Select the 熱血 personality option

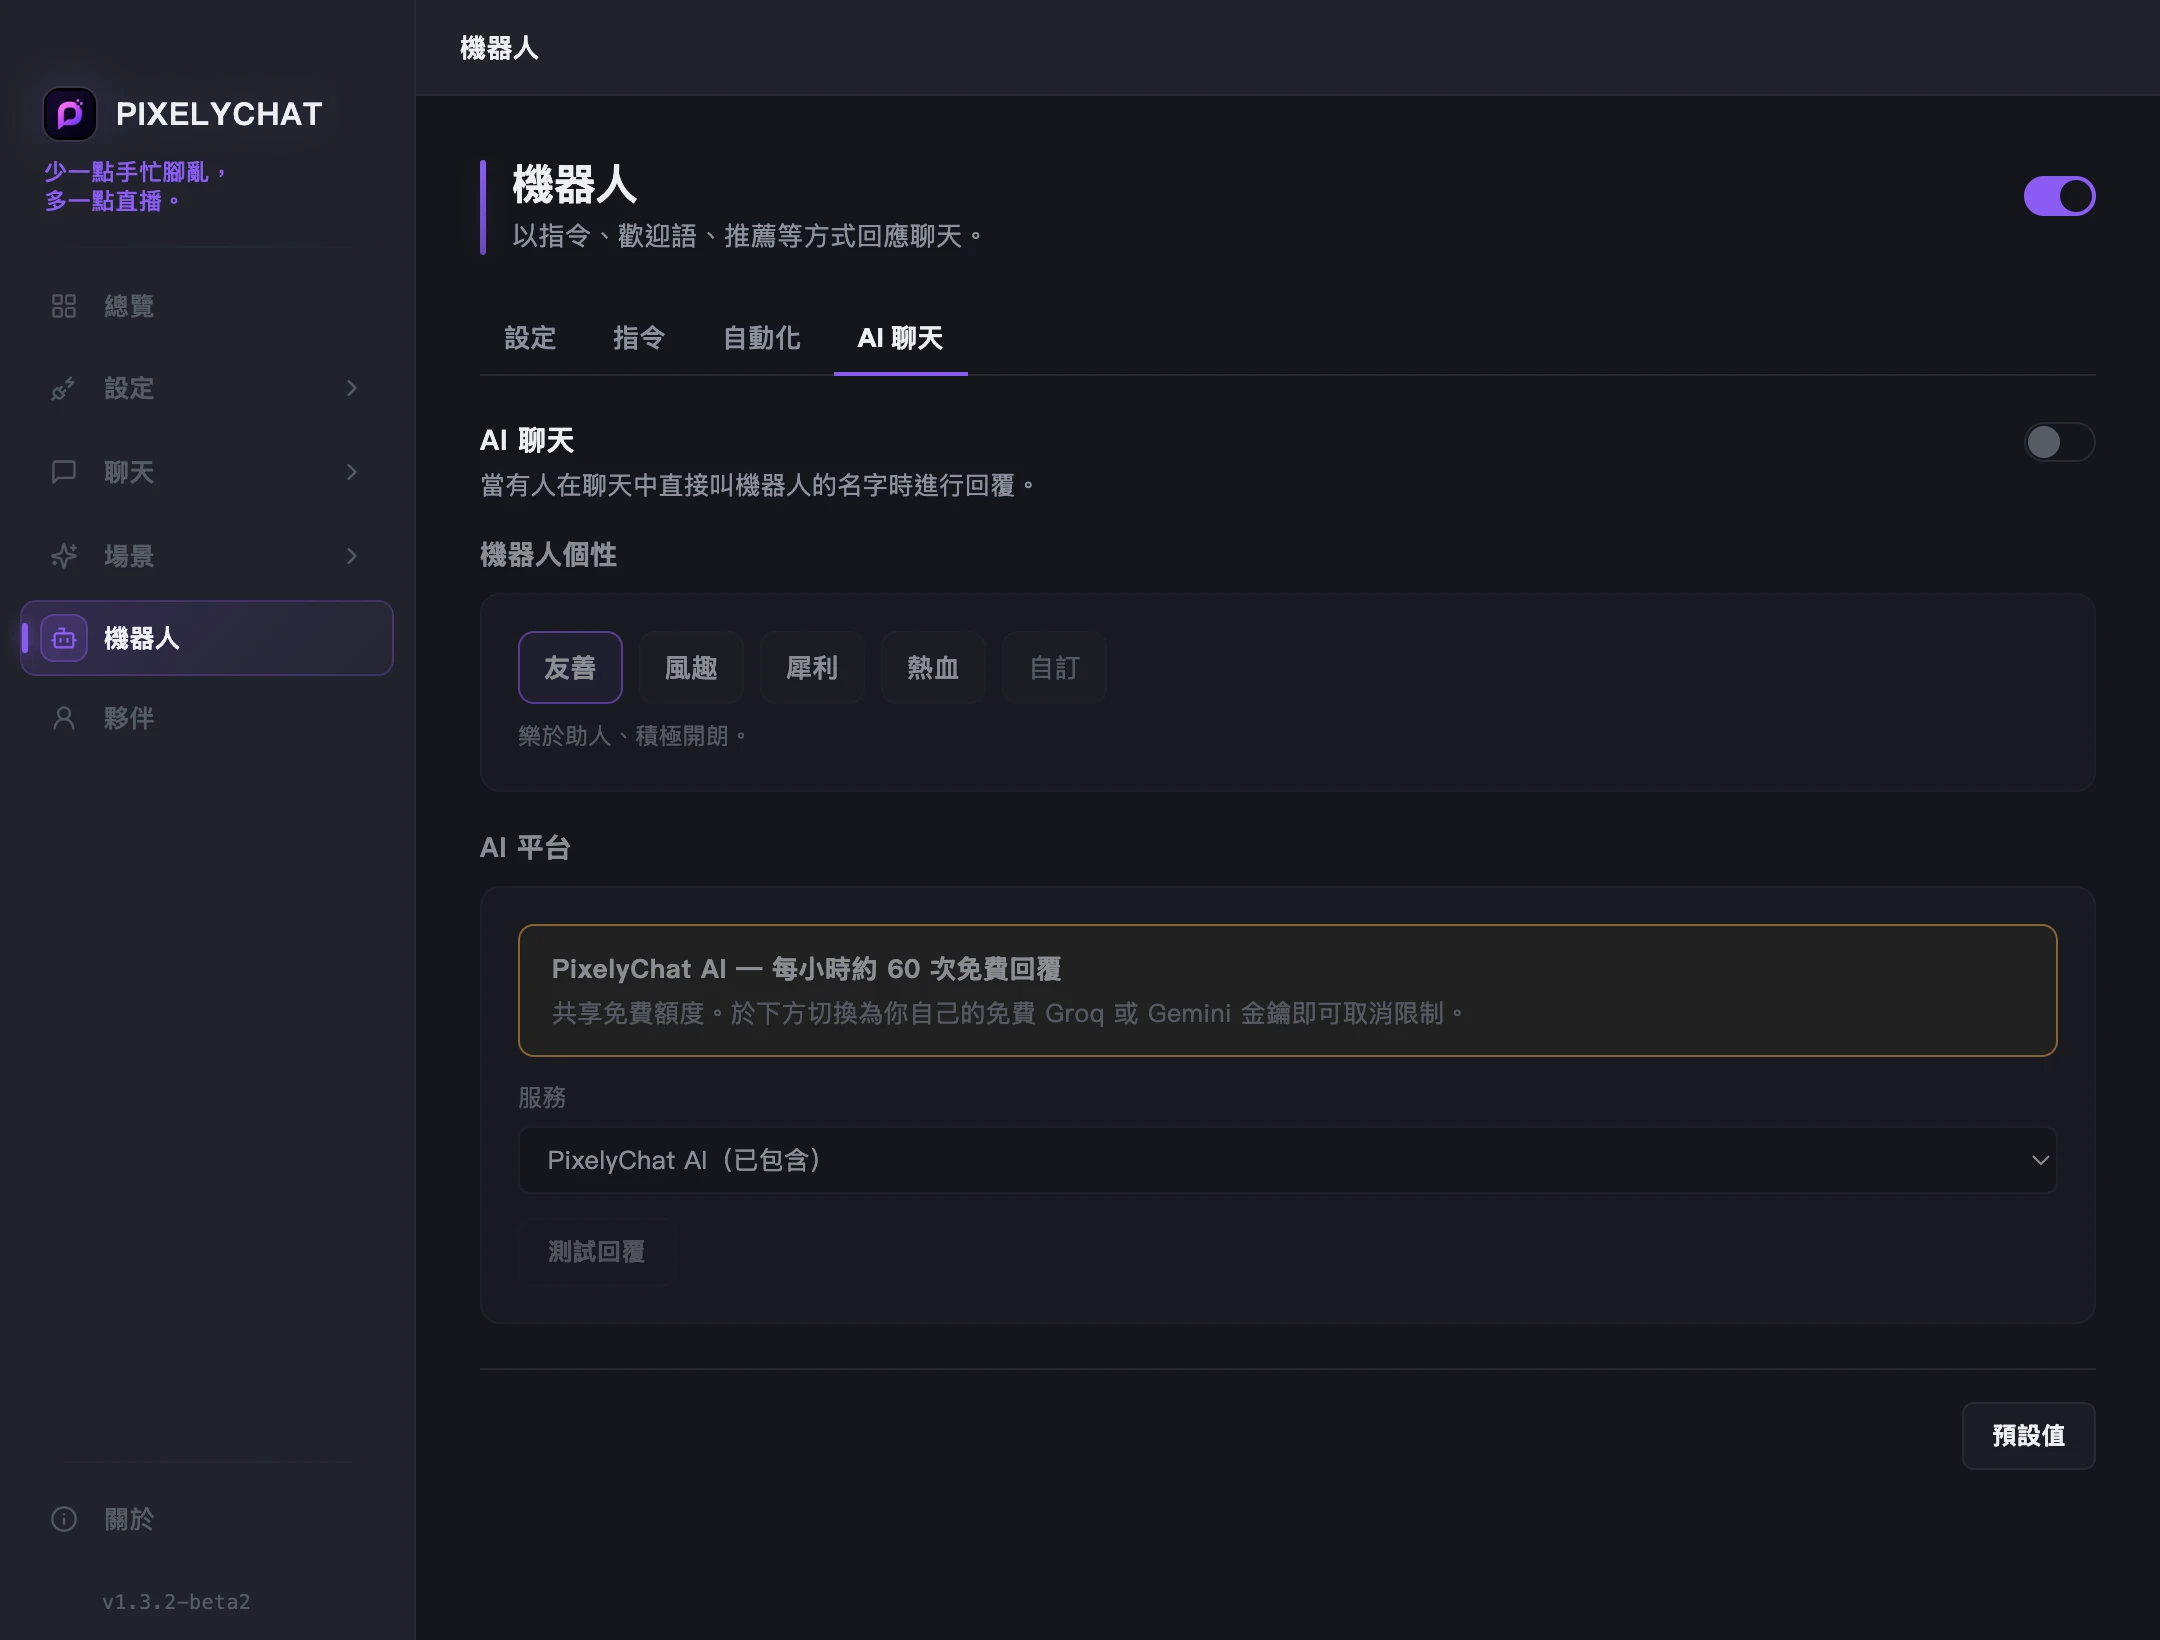933,667
